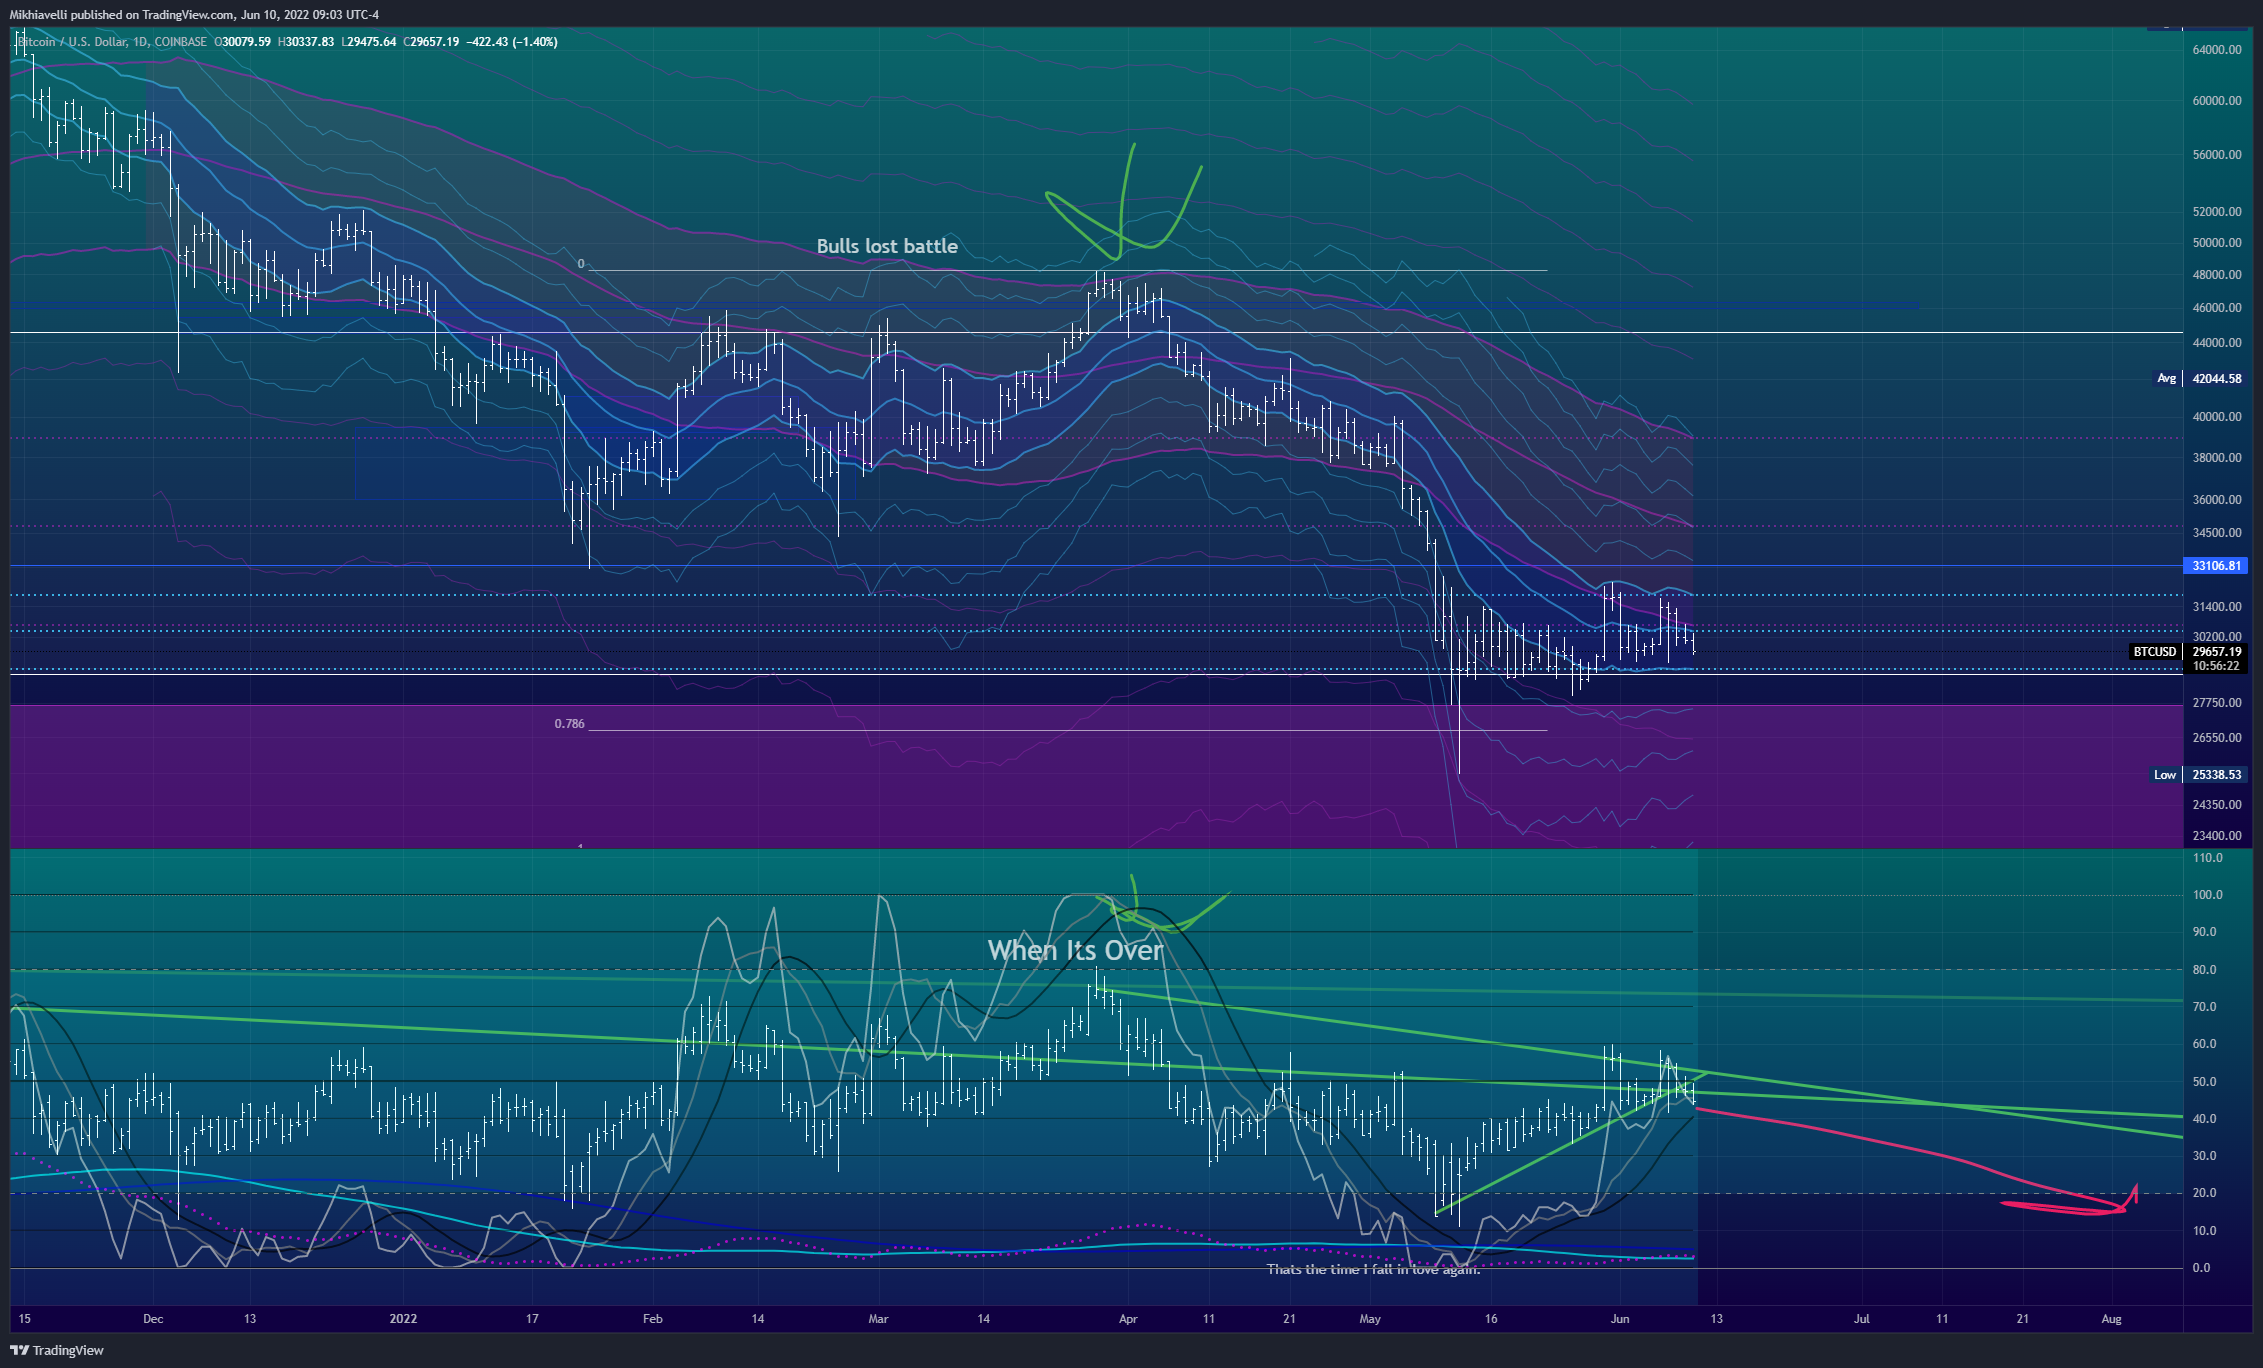Click the Jul label on the time axis
The height and width of the screenshot is (1368, 2263).
pyautogui.click(x=1862, y=1319)
